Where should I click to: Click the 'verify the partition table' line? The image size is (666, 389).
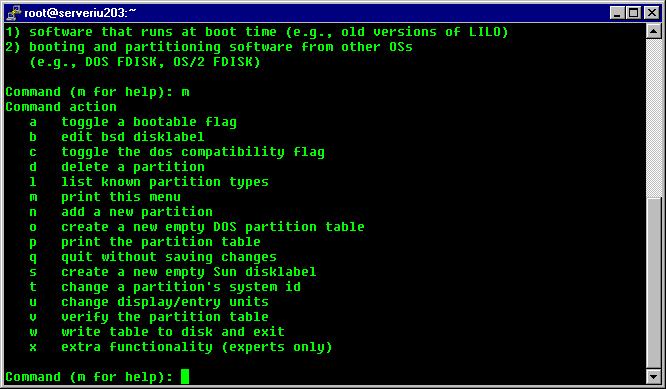click(149, 317)
